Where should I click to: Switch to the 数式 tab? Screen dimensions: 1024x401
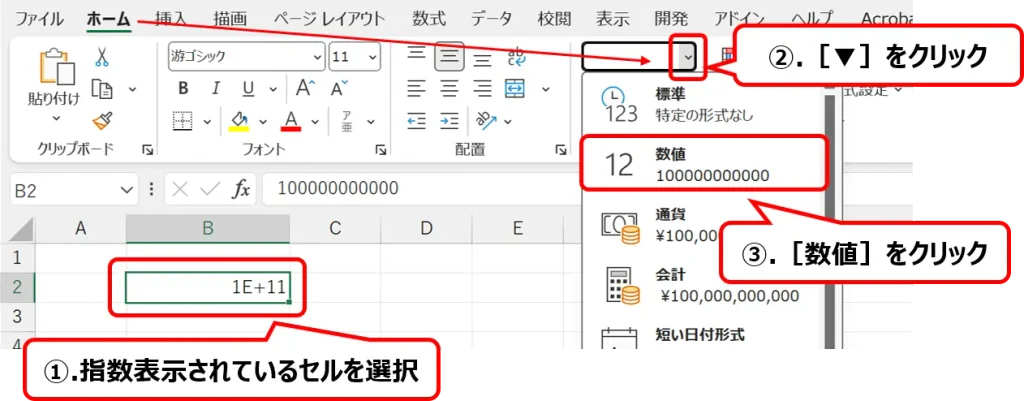tap(428, 18)
